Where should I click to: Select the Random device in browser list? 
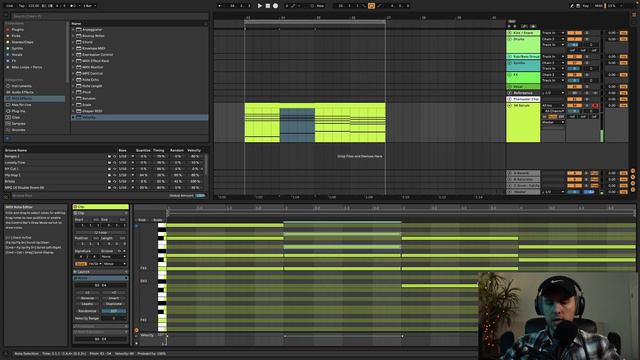coord(89,98)
